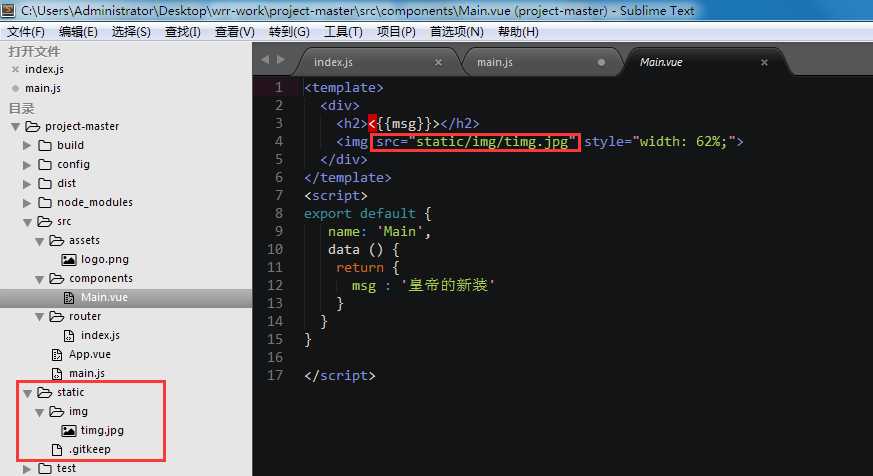Click the App.vue file icon
The width and height of the screenshot is (873, 476).
[57, 355]
